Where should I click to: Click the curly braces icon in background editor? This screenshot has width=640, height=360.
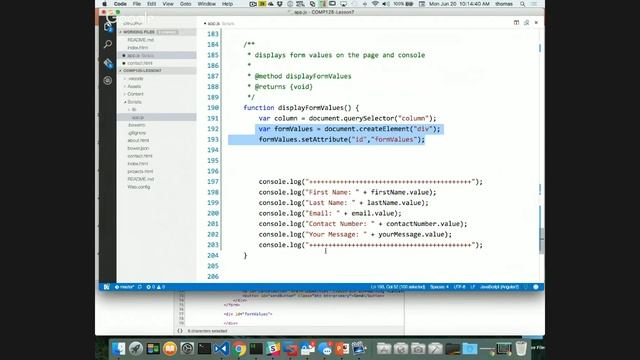point(180,331)
